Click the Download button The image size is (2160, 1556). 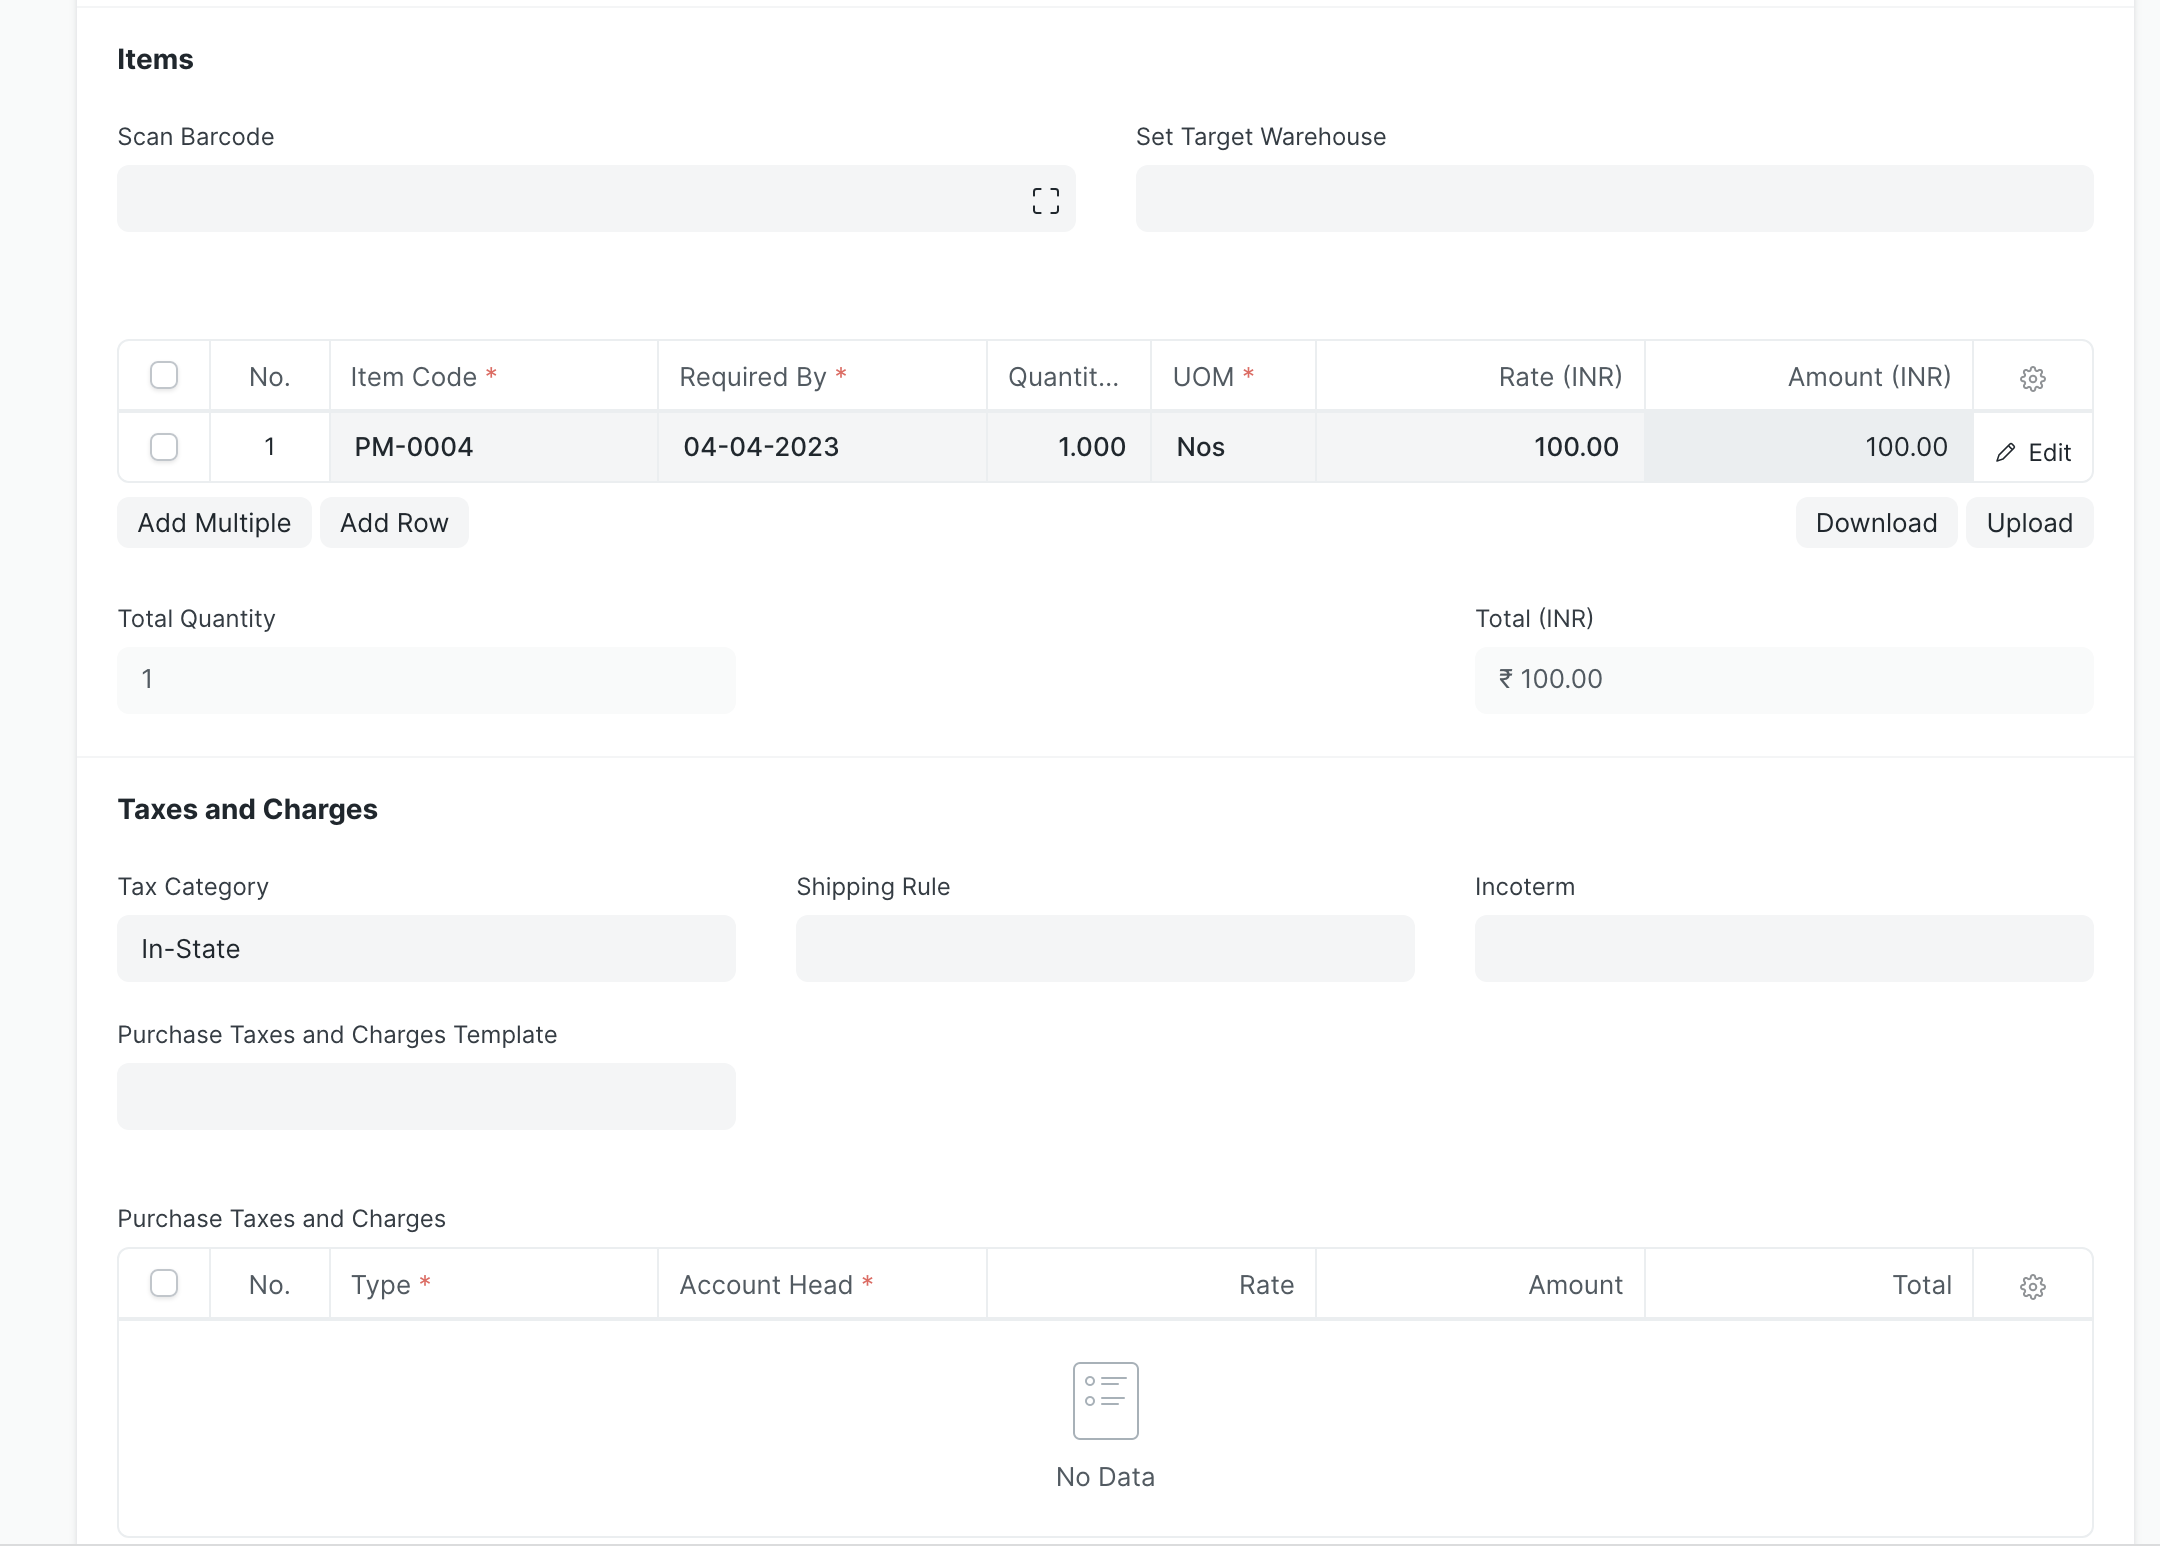[1876, 523]
